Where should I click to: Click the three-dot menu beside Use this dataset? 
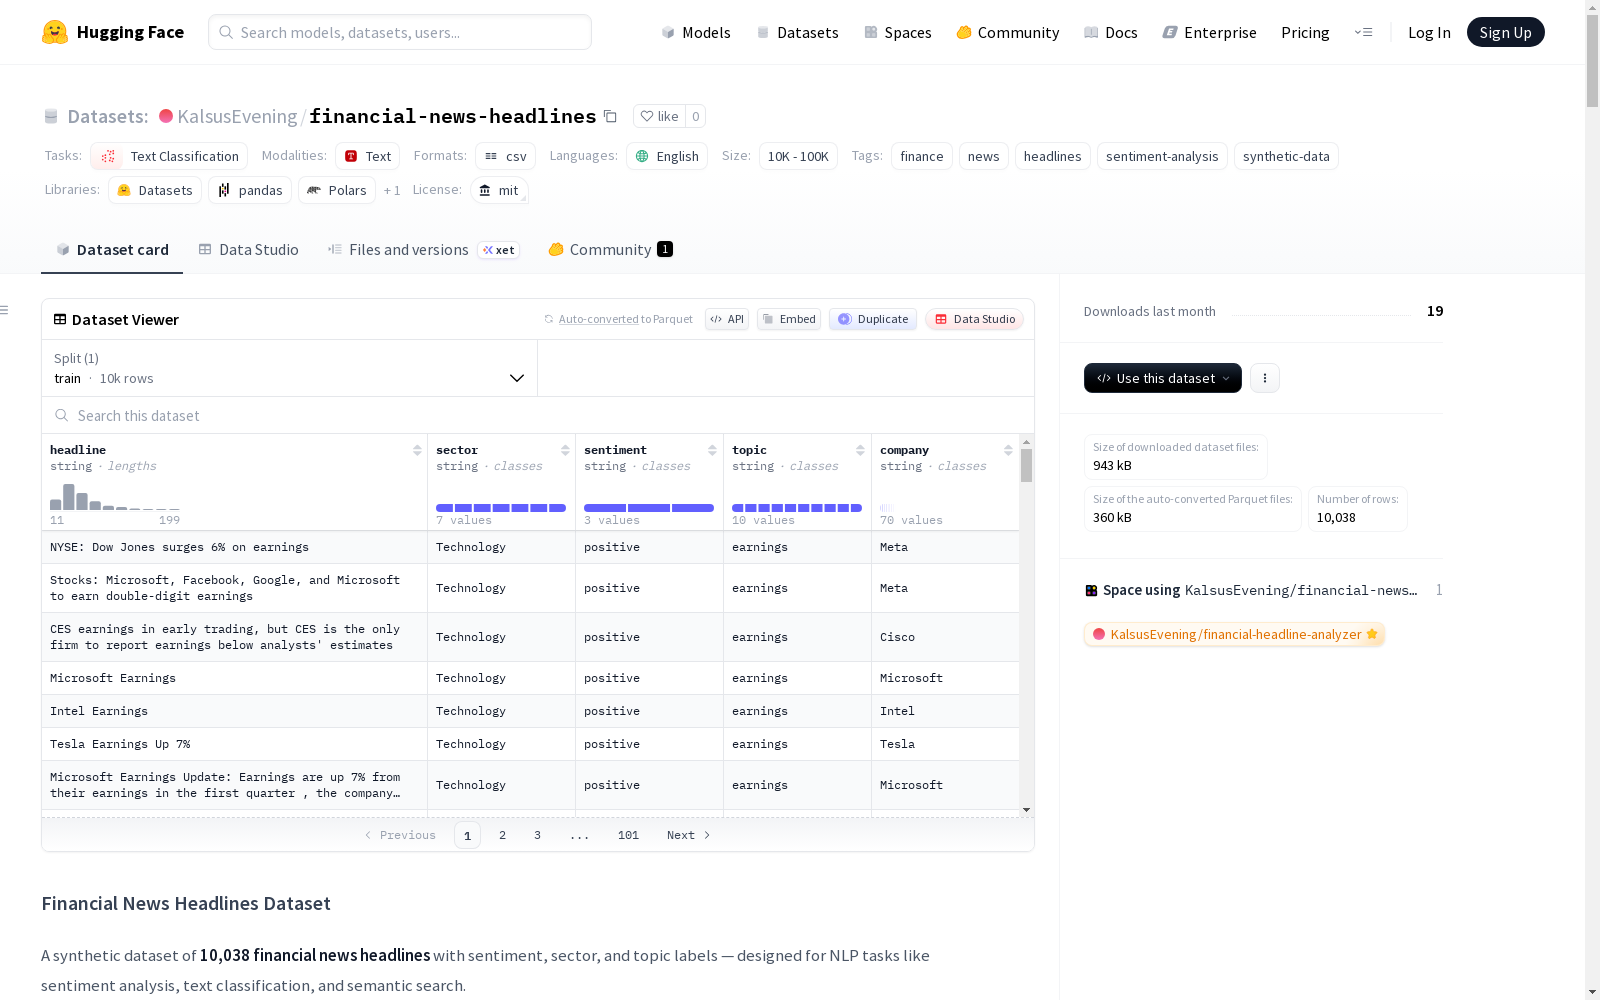pos(1265,378)
